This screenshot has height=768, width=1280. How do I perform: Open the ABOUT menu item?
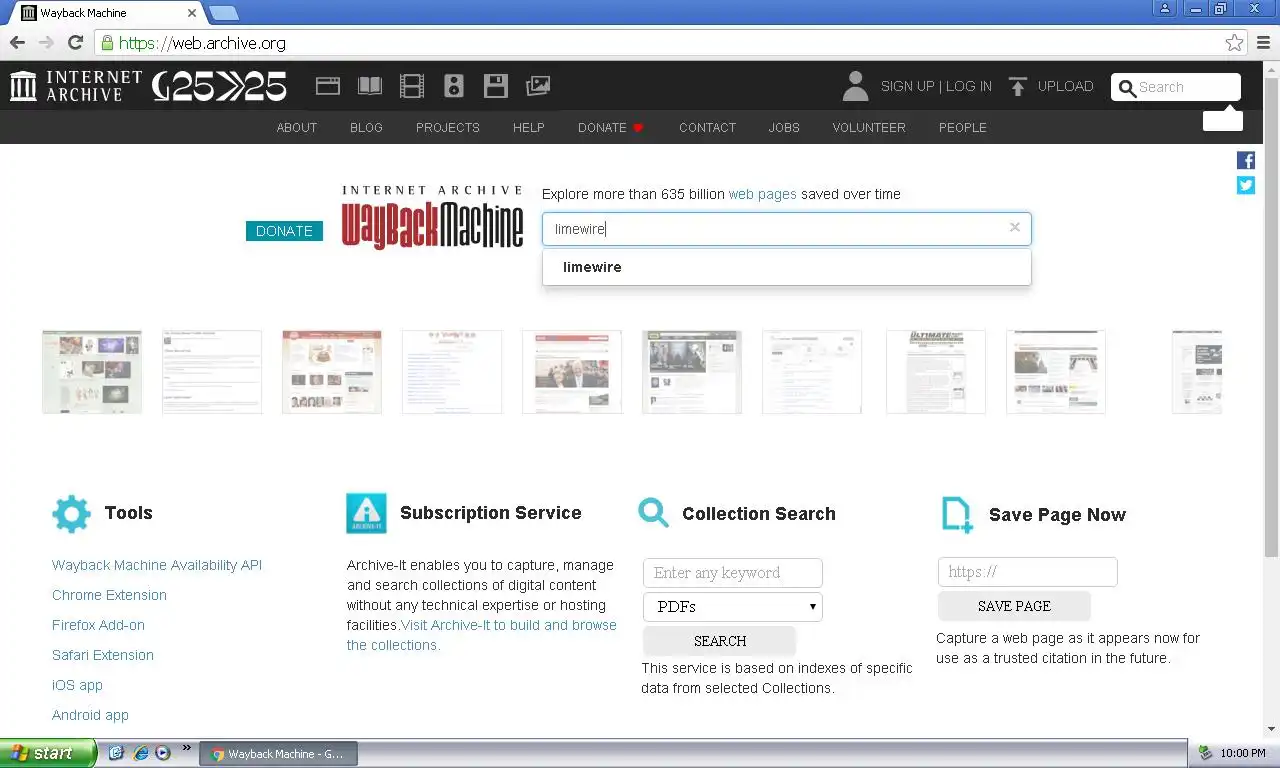[x=297, y=128]
